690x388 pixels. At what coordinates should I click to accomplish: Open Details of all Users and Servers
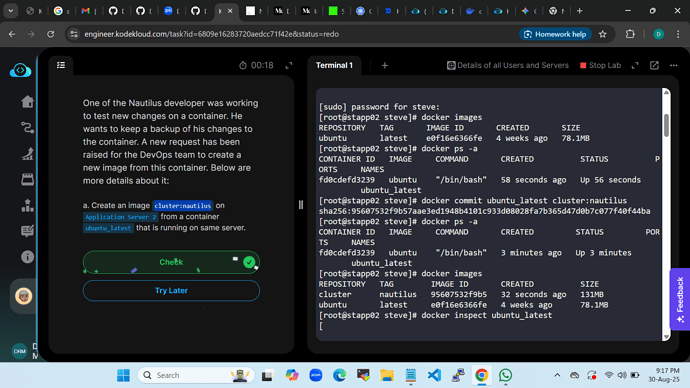(508, 65)
